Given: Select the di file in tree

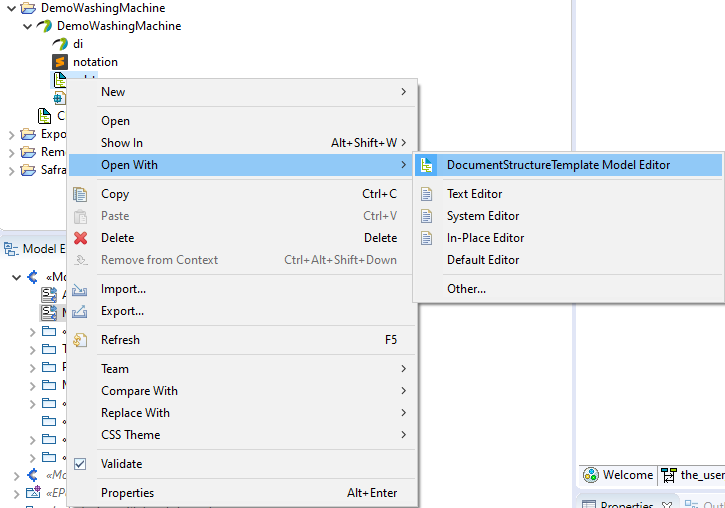Looking at the screenshot, I should point(68,44).
